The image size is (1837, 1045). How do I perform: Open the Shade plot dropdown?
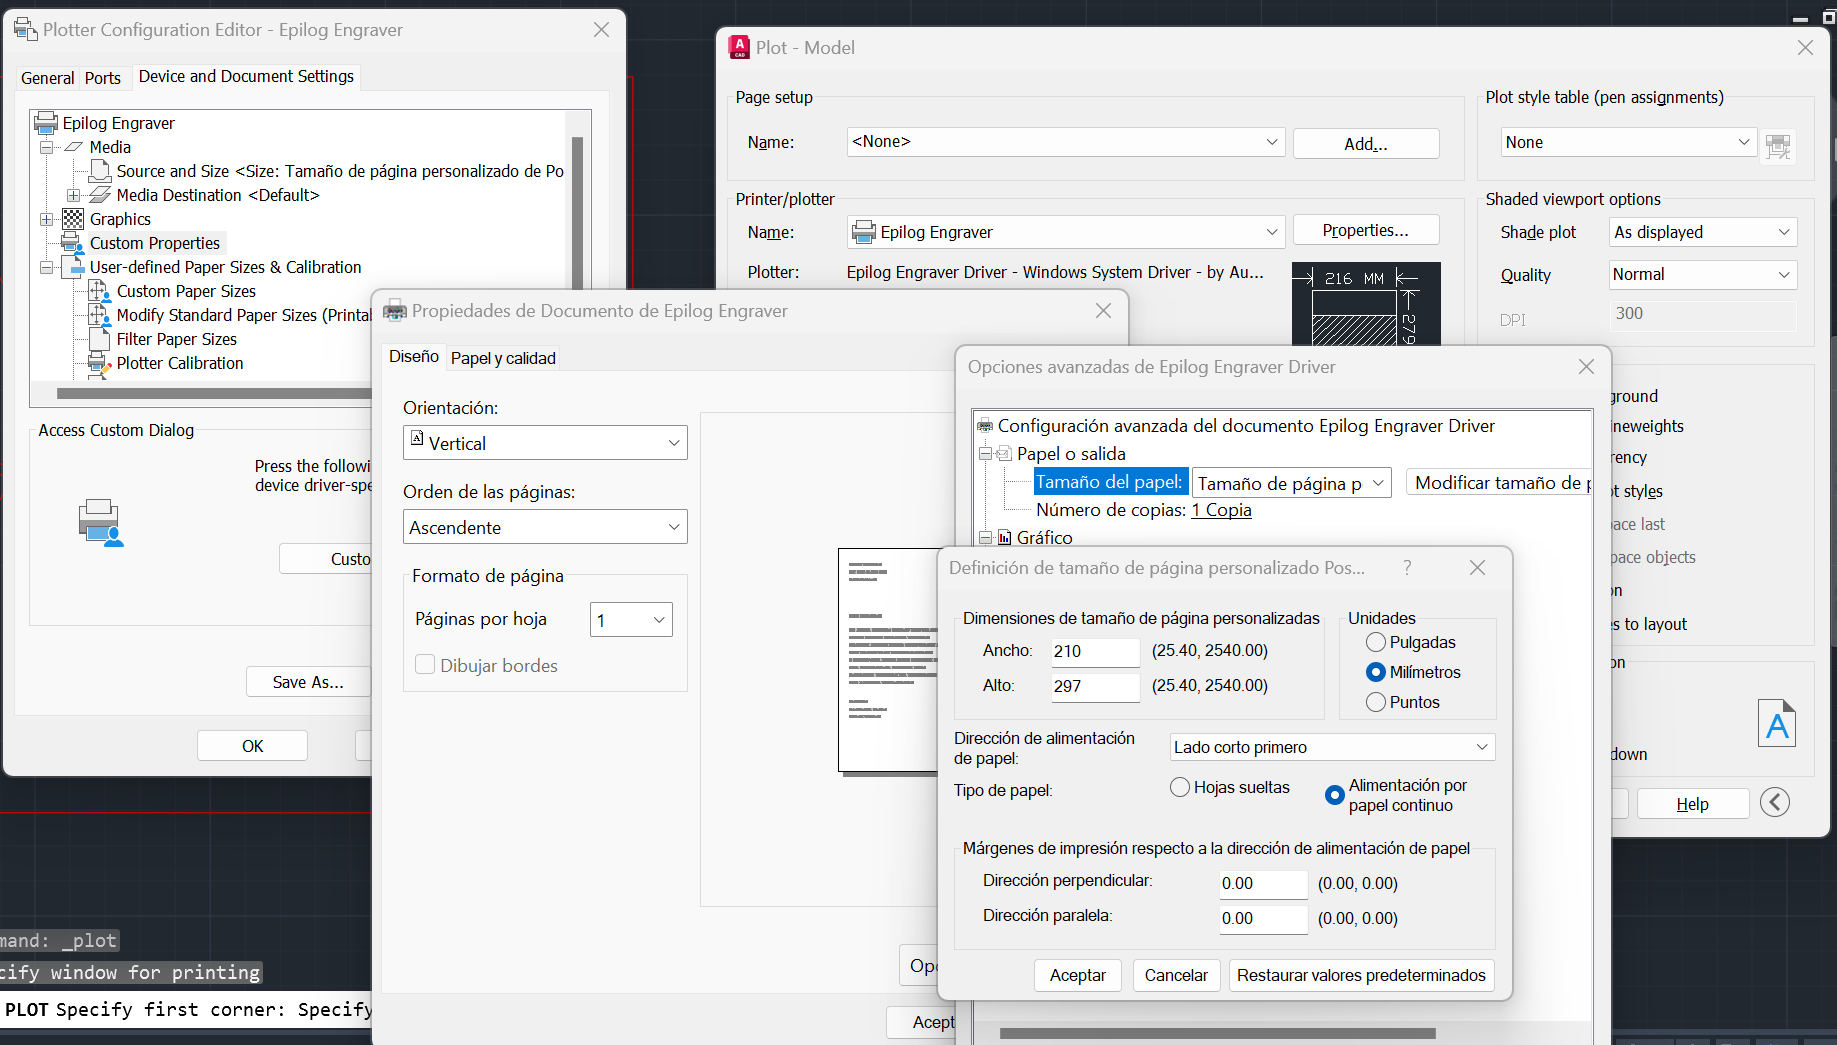click(1703, 232)
